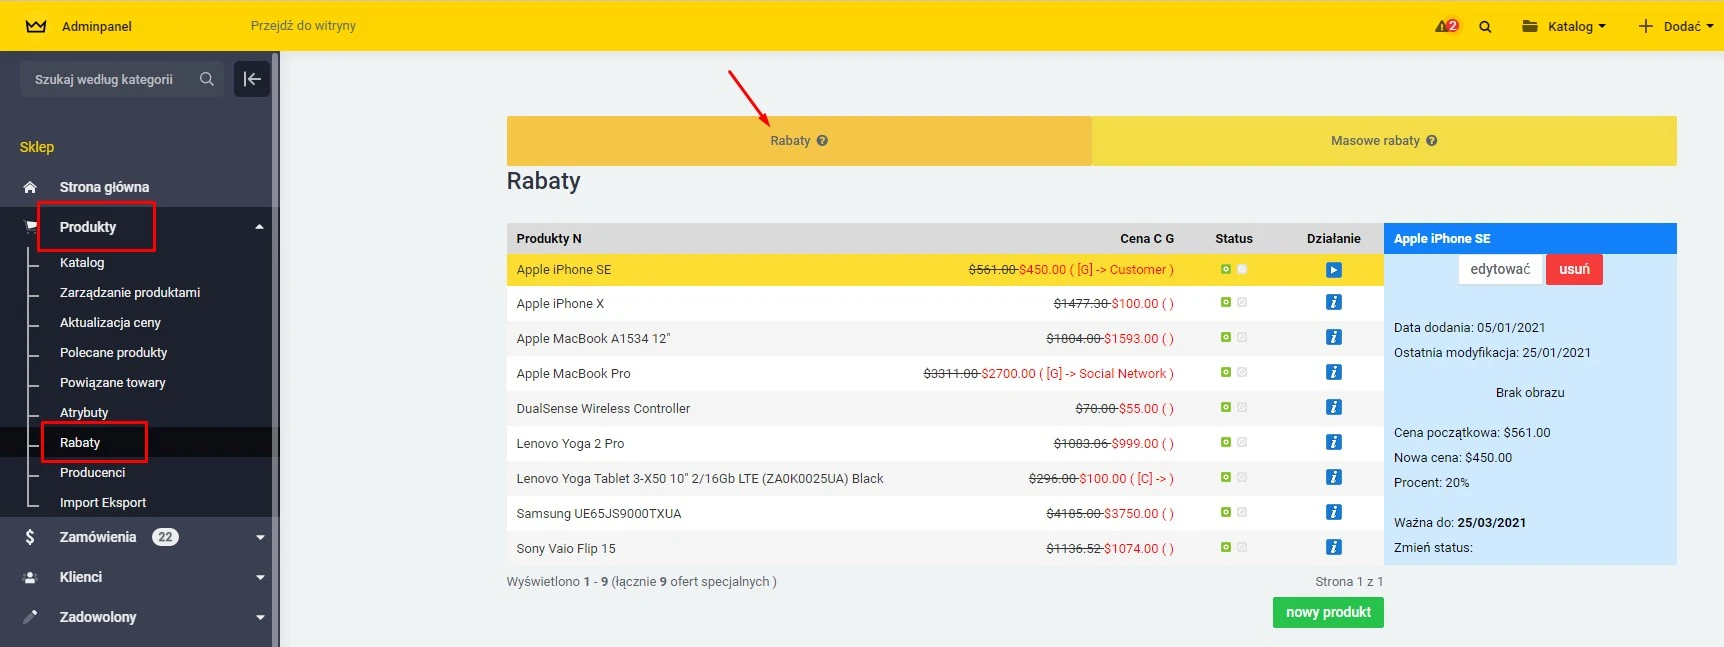
Task: Click the help icon next to Masowe rabaty
Action: 1432,141
